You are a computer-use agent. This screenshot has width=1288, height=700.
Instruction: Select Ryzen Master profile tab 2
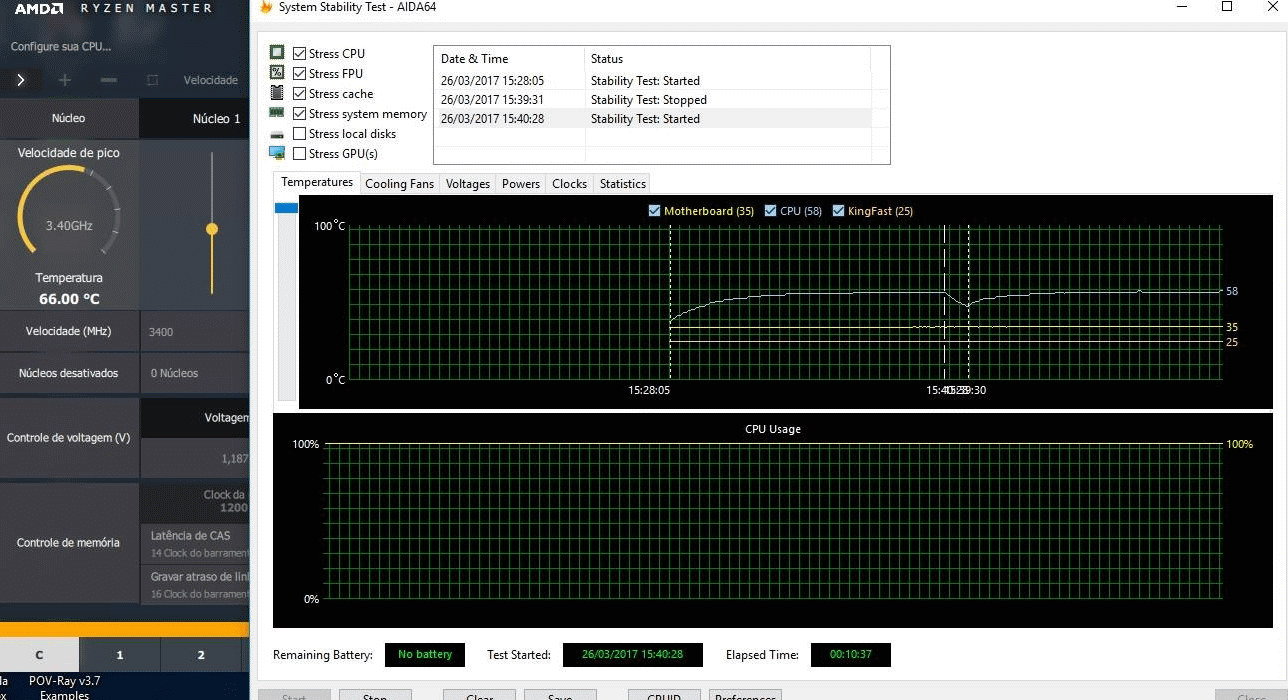click(x=201, y=655)
